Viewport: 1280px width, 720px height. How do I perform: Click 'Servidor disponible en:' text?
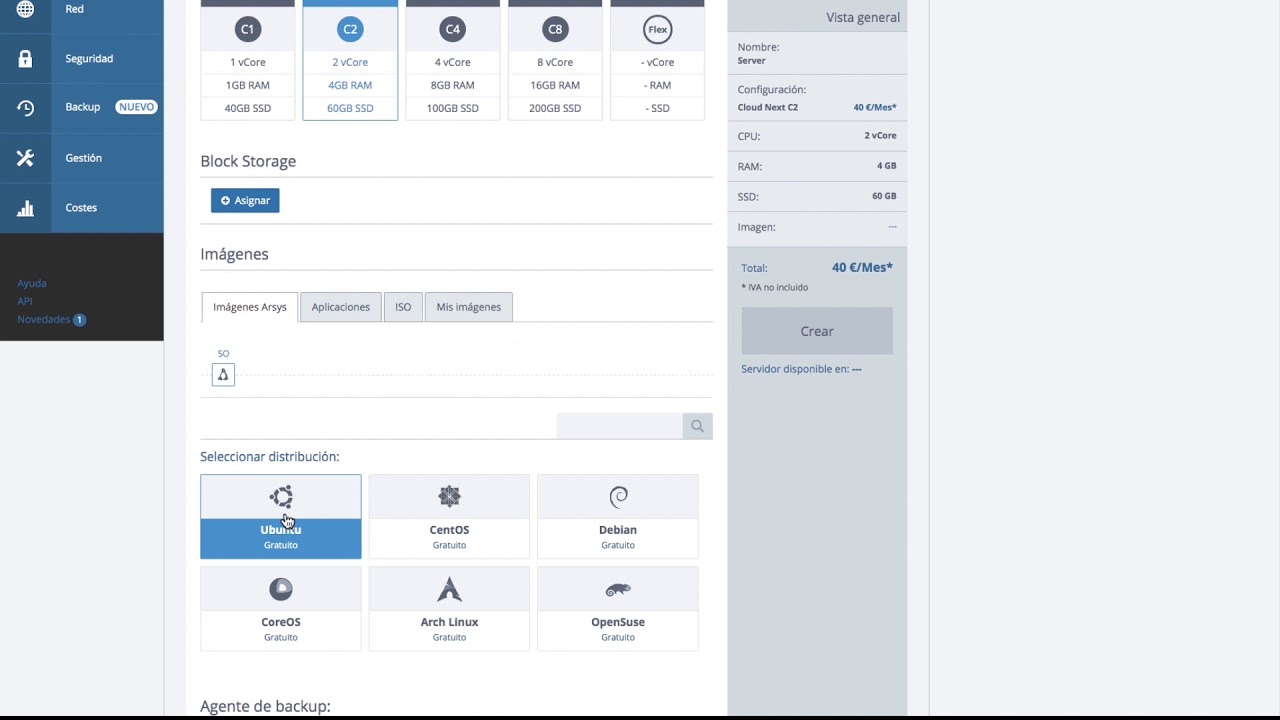(795, 369)
